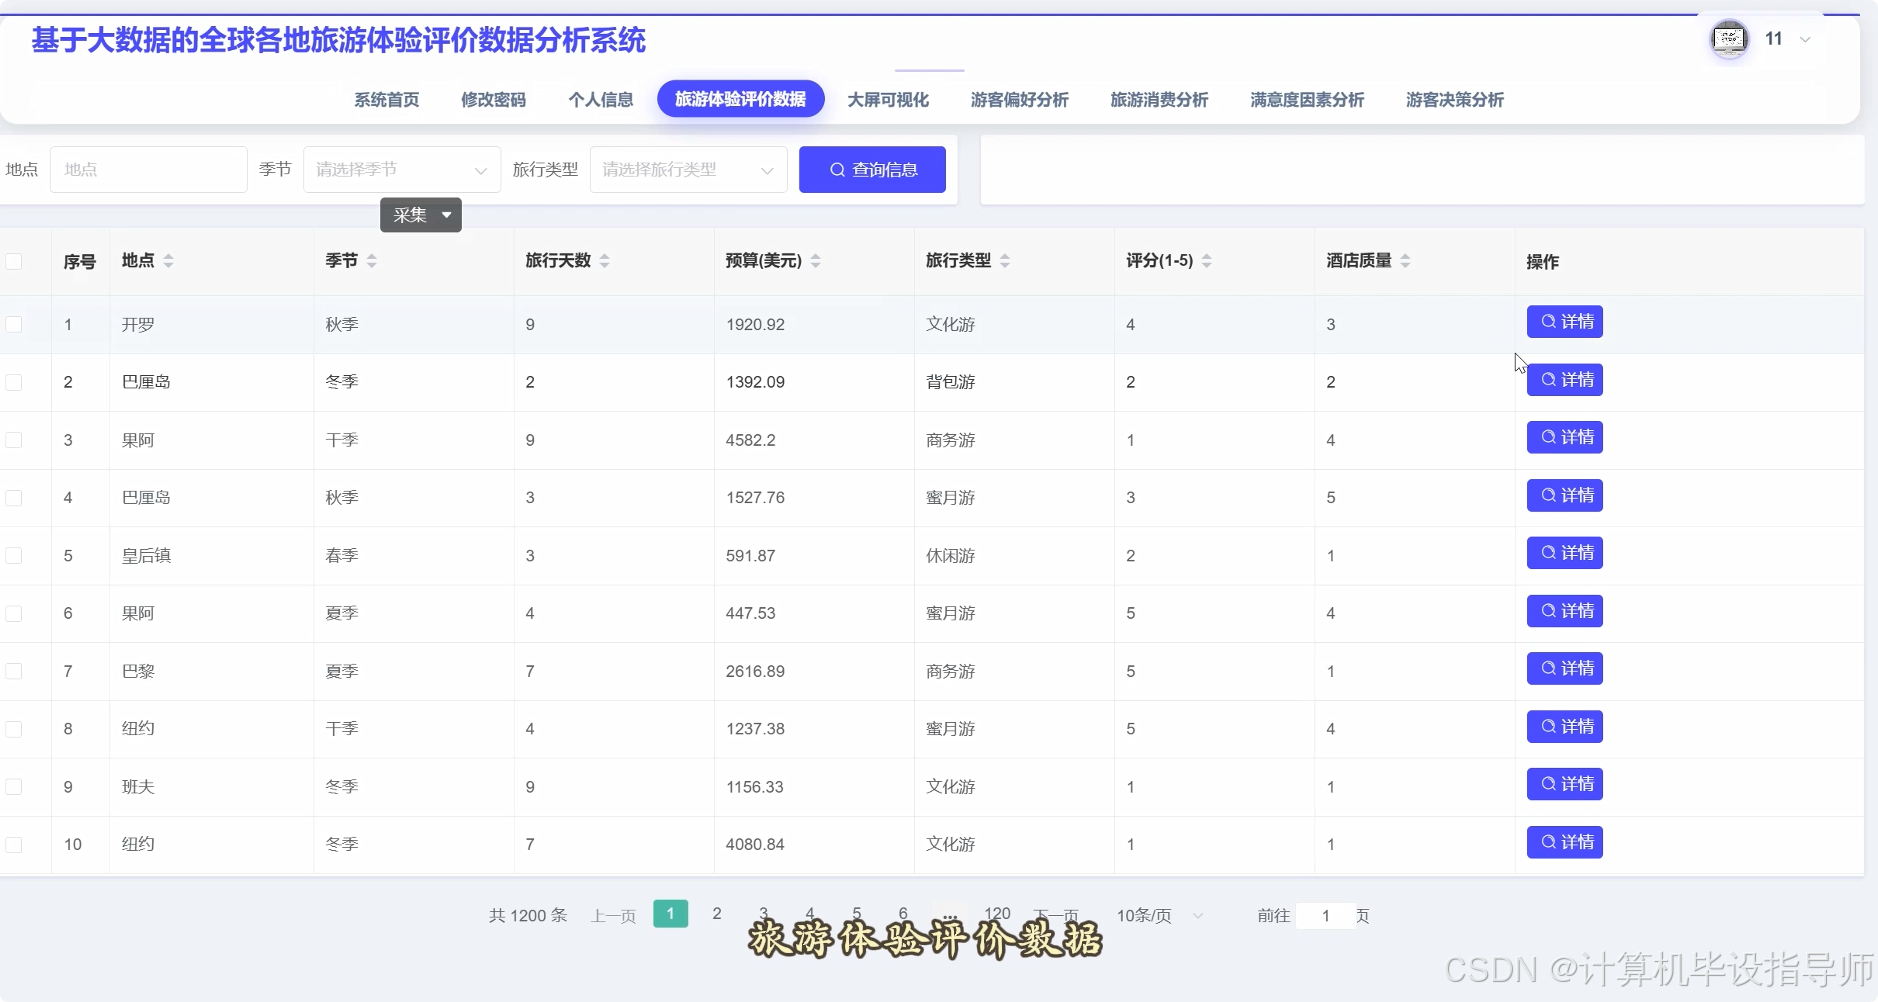
Task: Click 上一页 previous page button
Action: point(614,916)
